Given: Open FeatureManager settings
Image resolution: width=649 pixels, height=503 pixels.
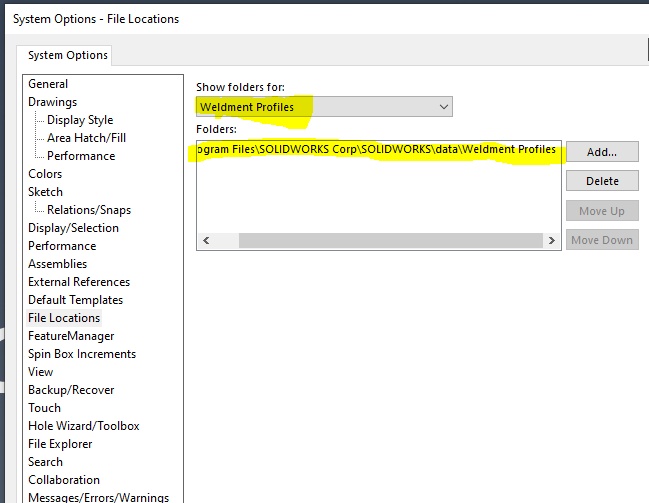Looking at the screenshot, I should tap(71, 336).
